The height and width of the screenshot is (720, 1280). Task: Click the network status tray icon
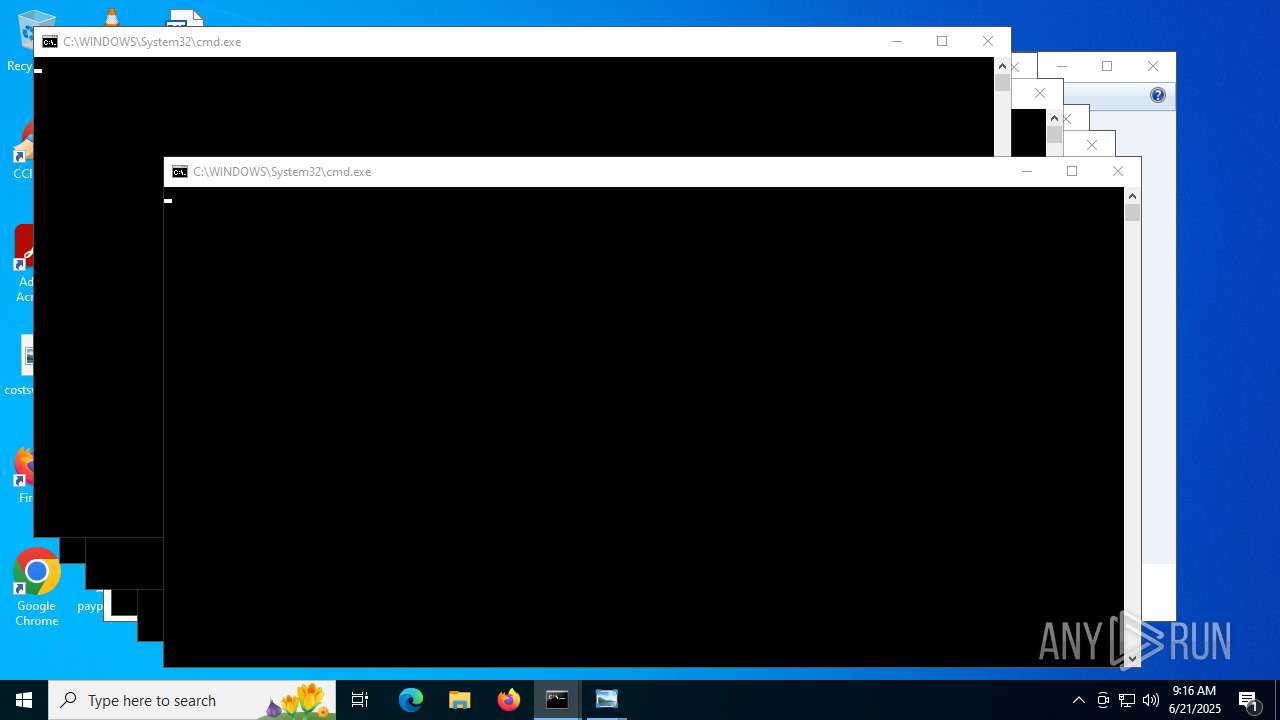[1127, 700]
